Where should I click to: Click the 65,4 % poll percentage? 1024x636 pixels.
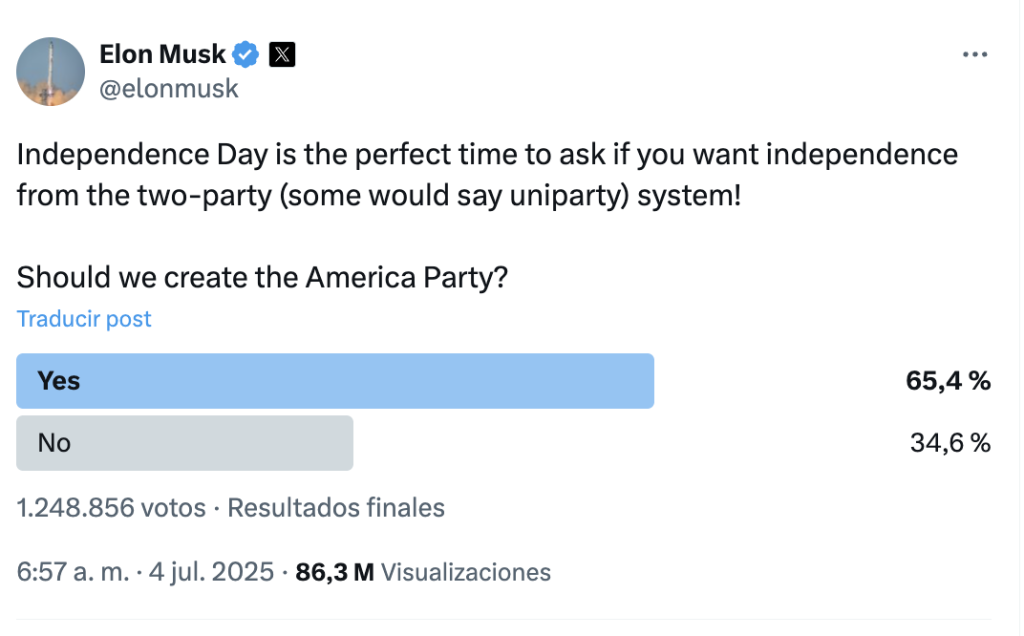point(948,381)
